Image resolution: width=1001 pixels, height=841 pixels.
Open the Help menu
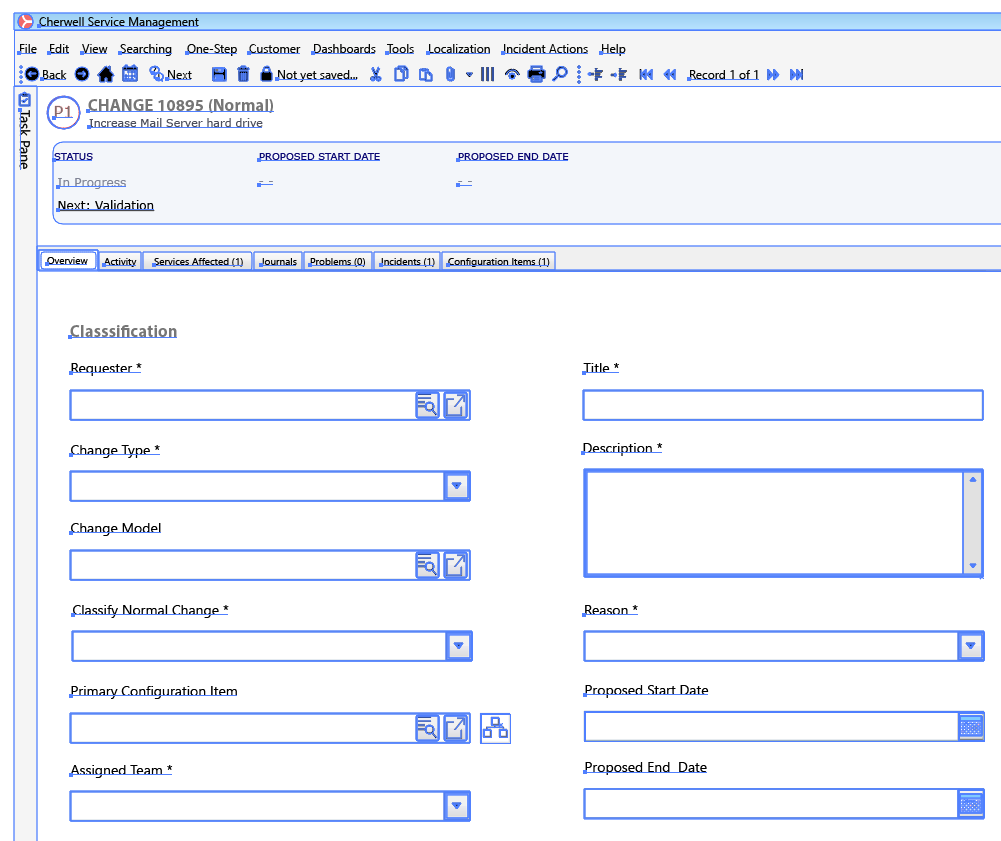click(x=613, y=49)
